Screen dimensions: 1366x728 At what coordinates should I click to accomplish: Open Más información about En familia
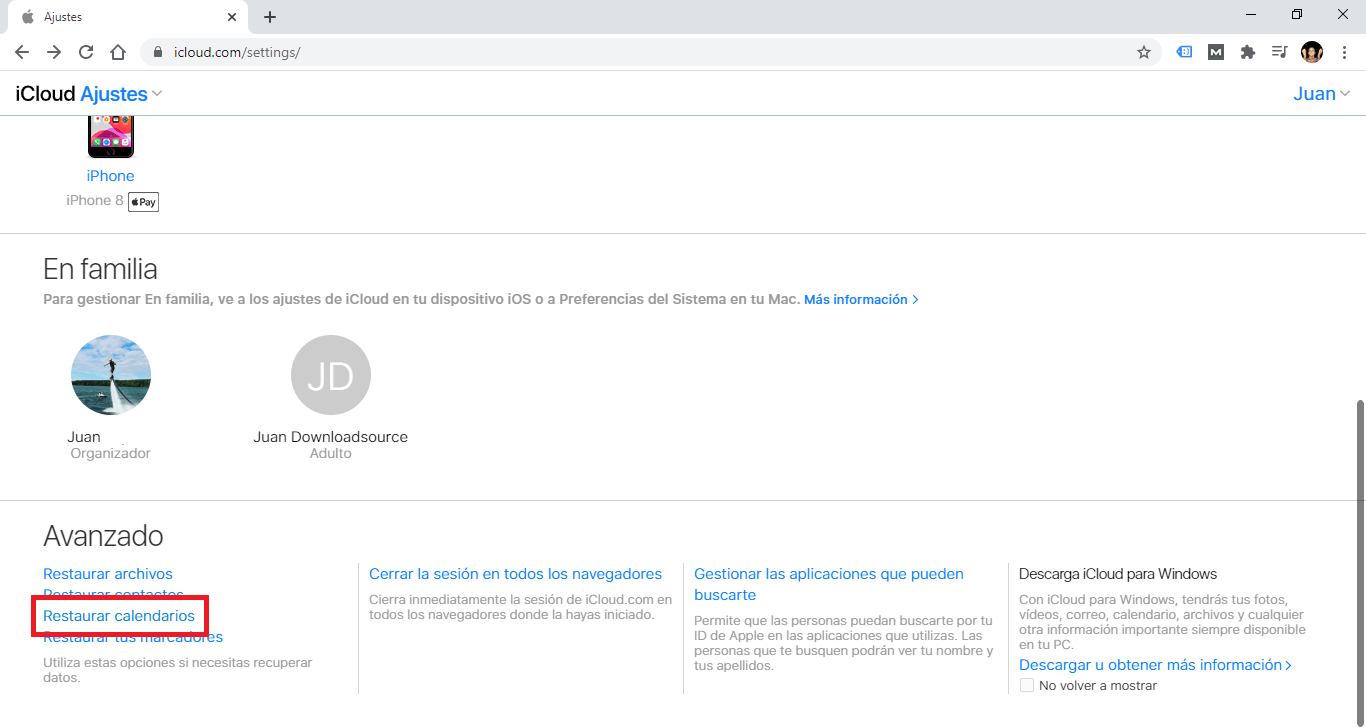tap(861, 299)
